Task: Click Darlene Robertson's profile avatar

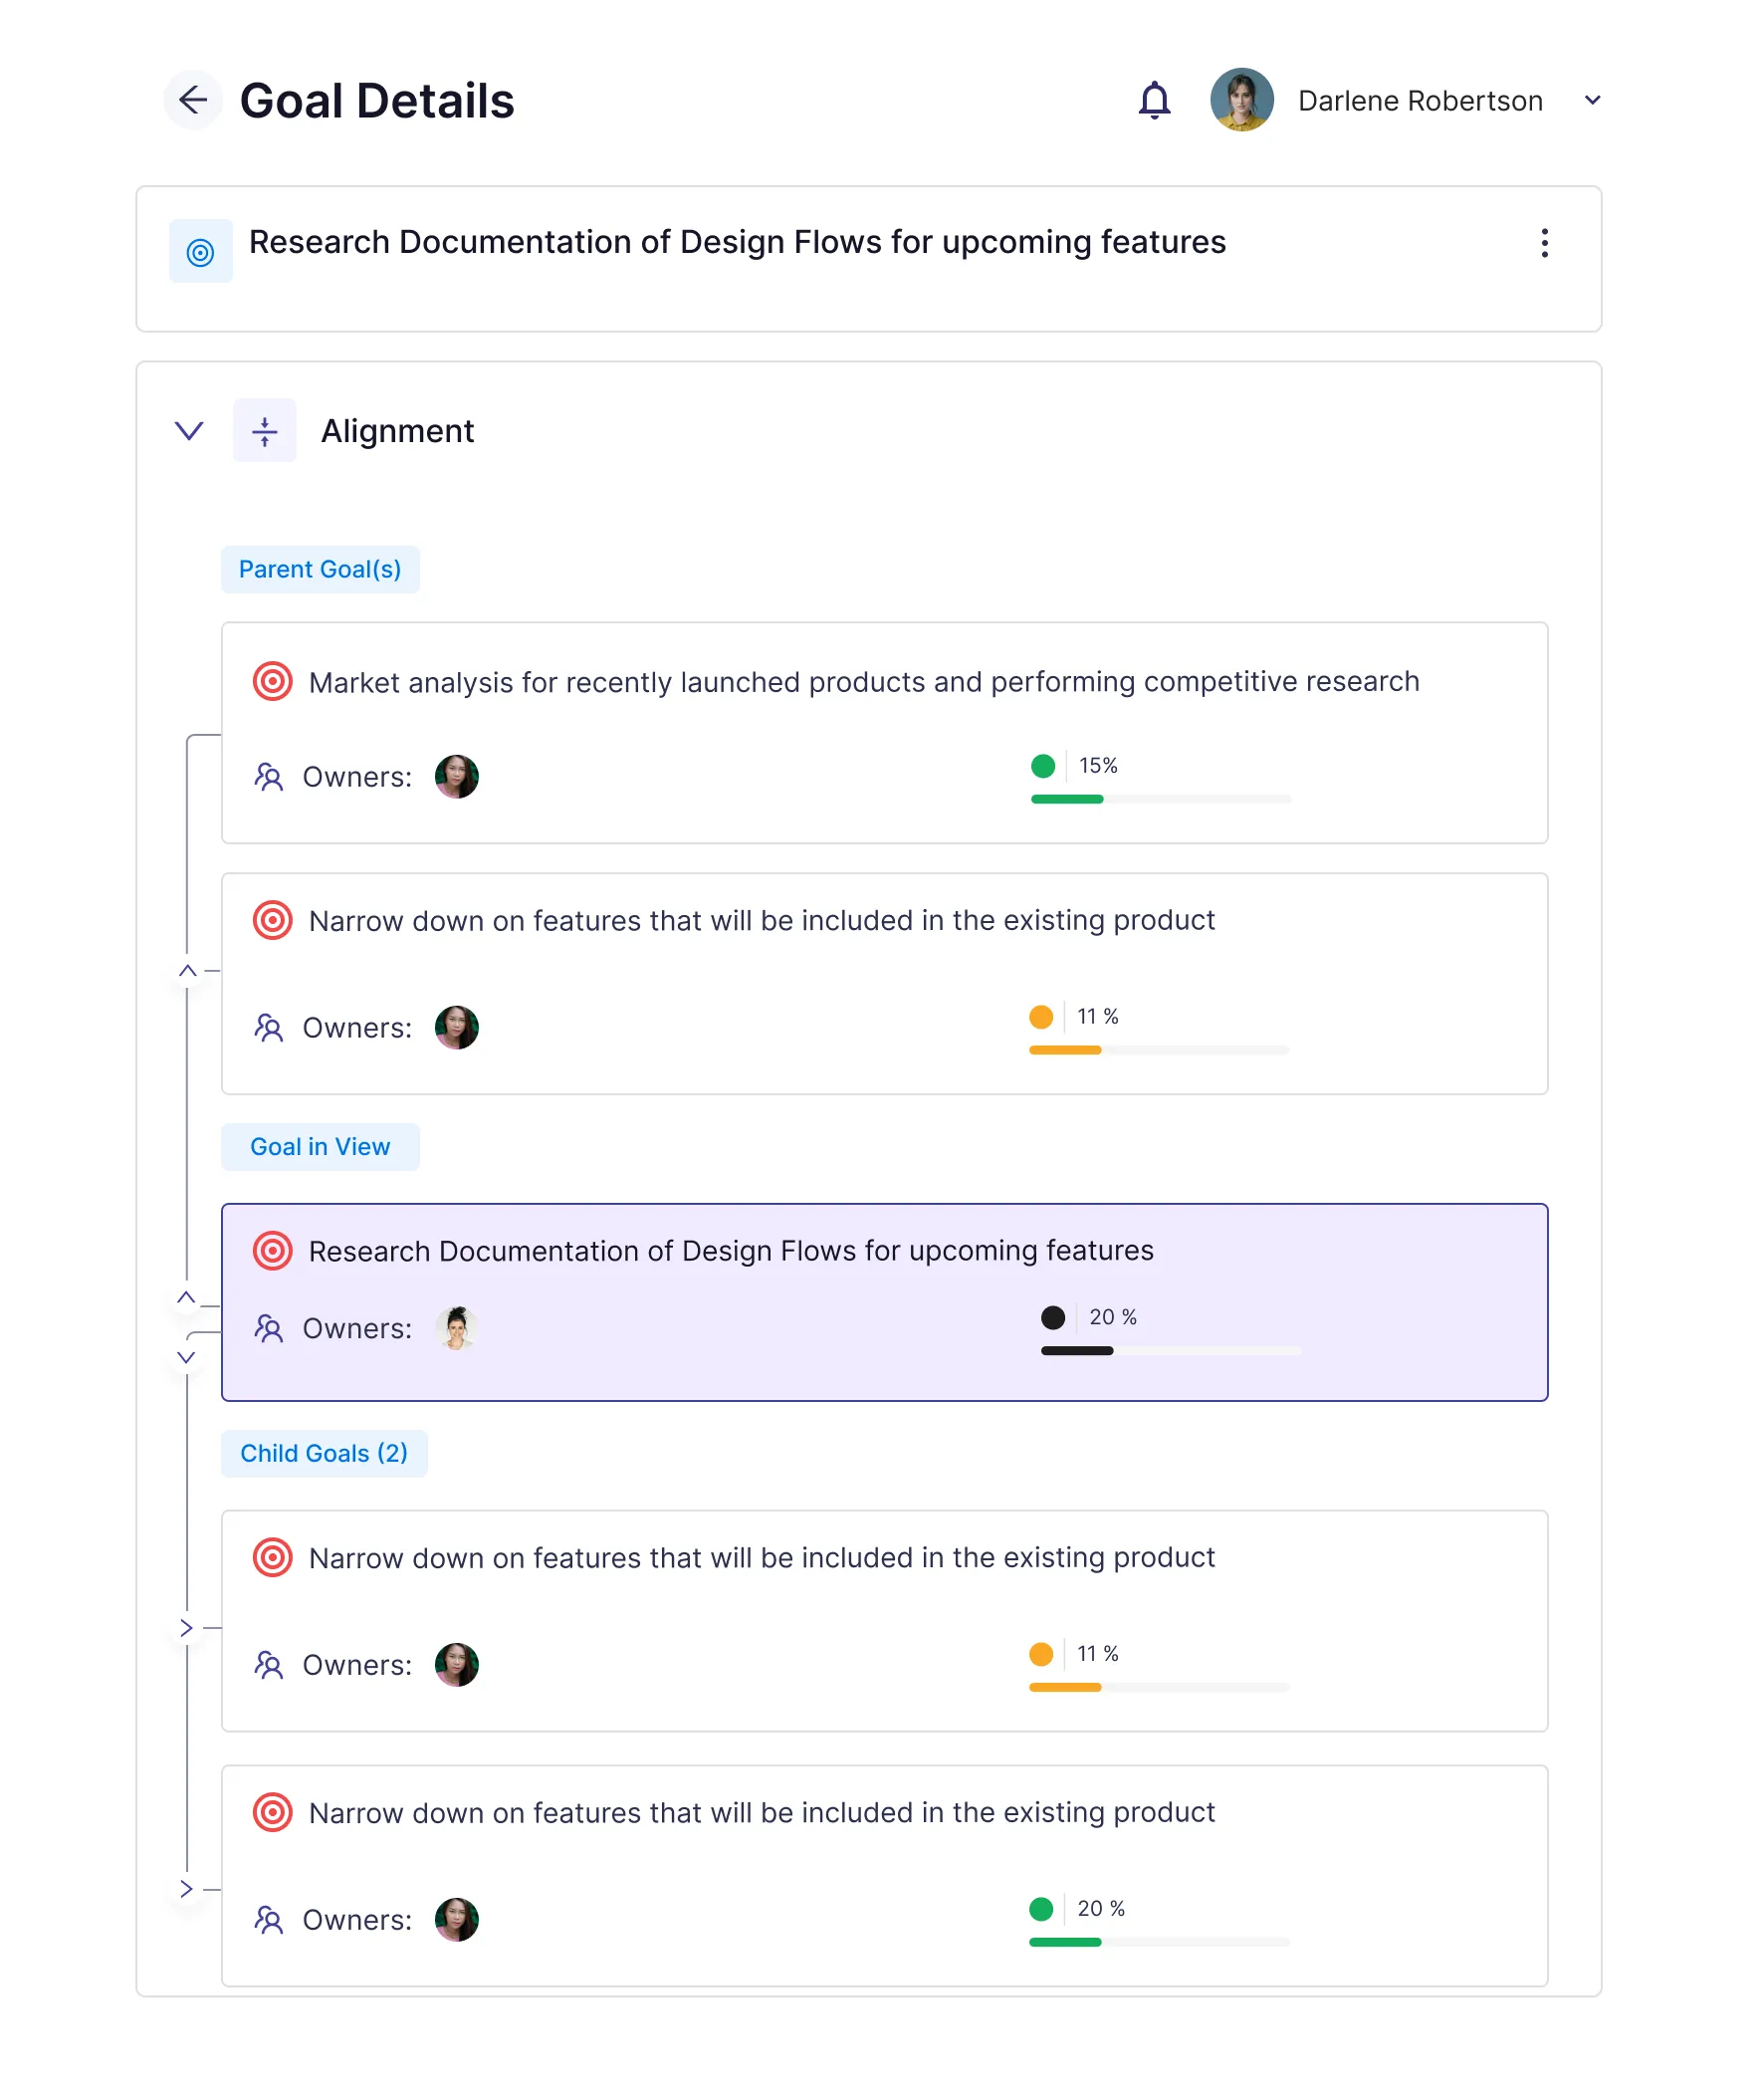Action: click(x=1242, y=100)
